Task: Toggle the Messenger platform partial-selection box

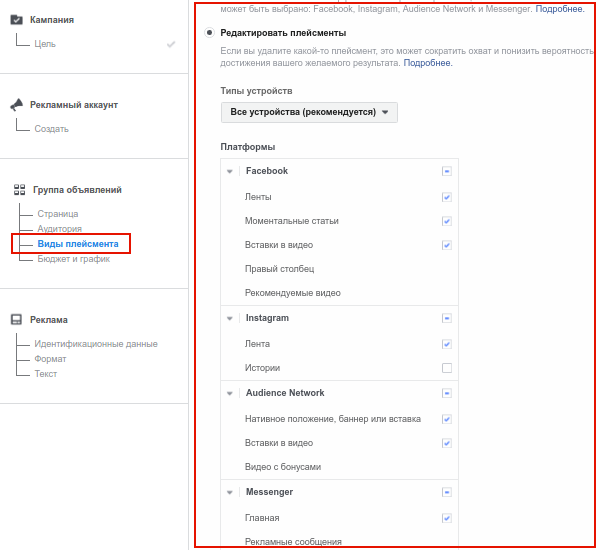Action: coord(447,492)
